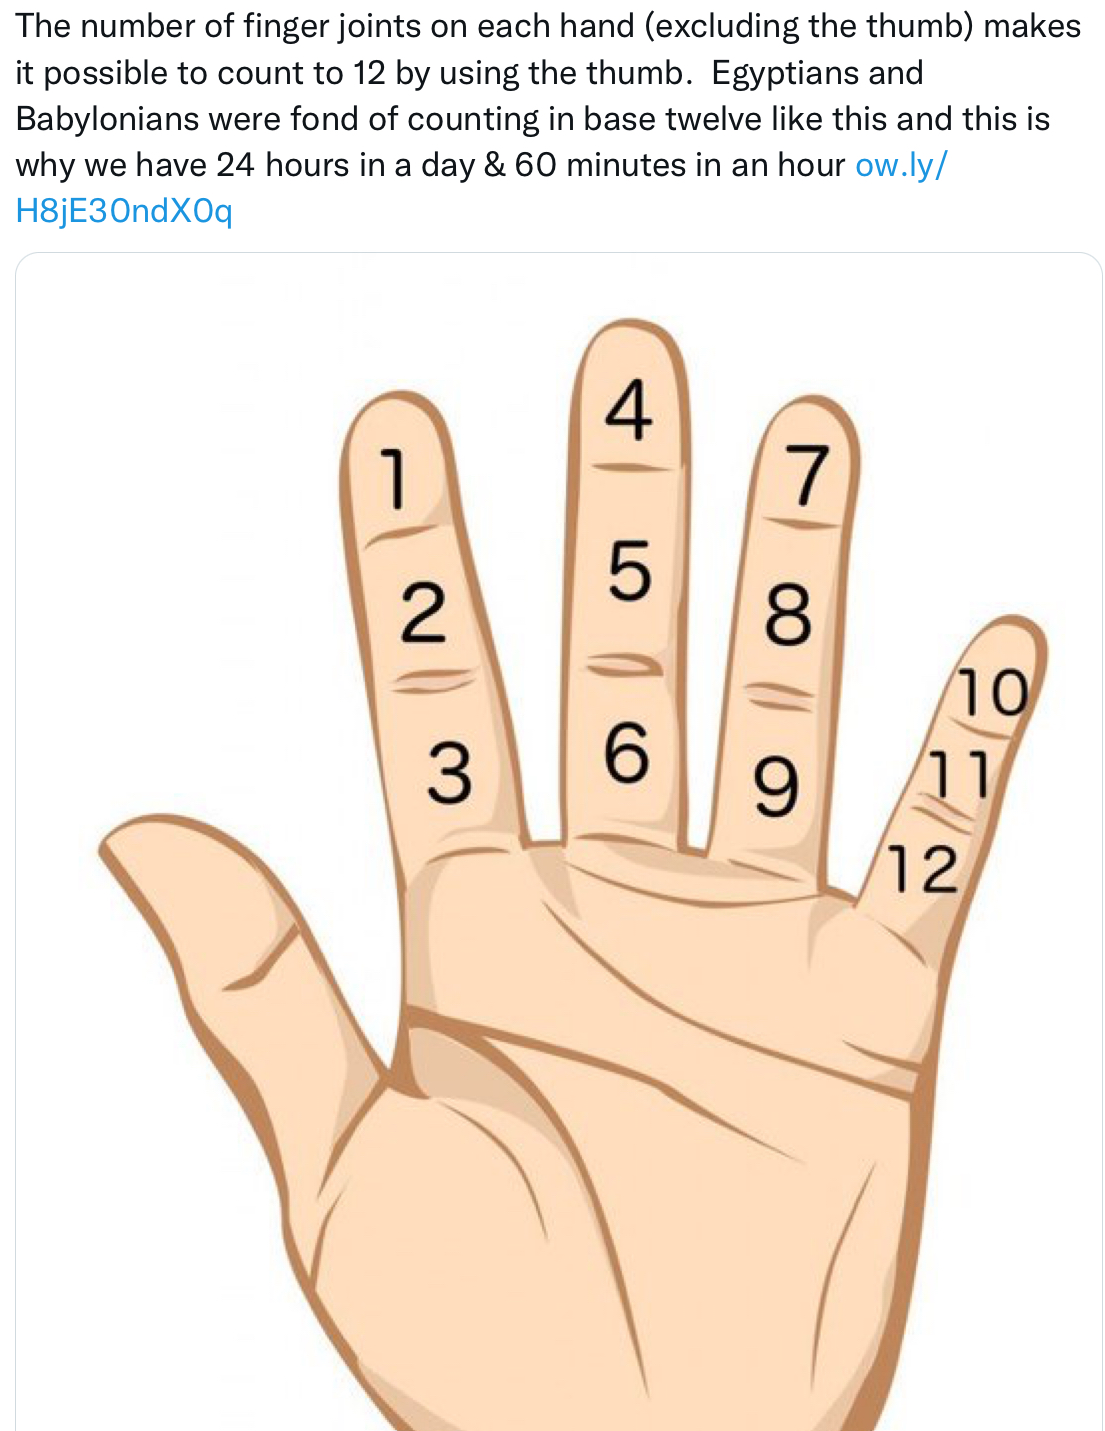The image size is (1105, 1431).
Task: Click number 10 on the pinky tip
Action: (992, 693)
